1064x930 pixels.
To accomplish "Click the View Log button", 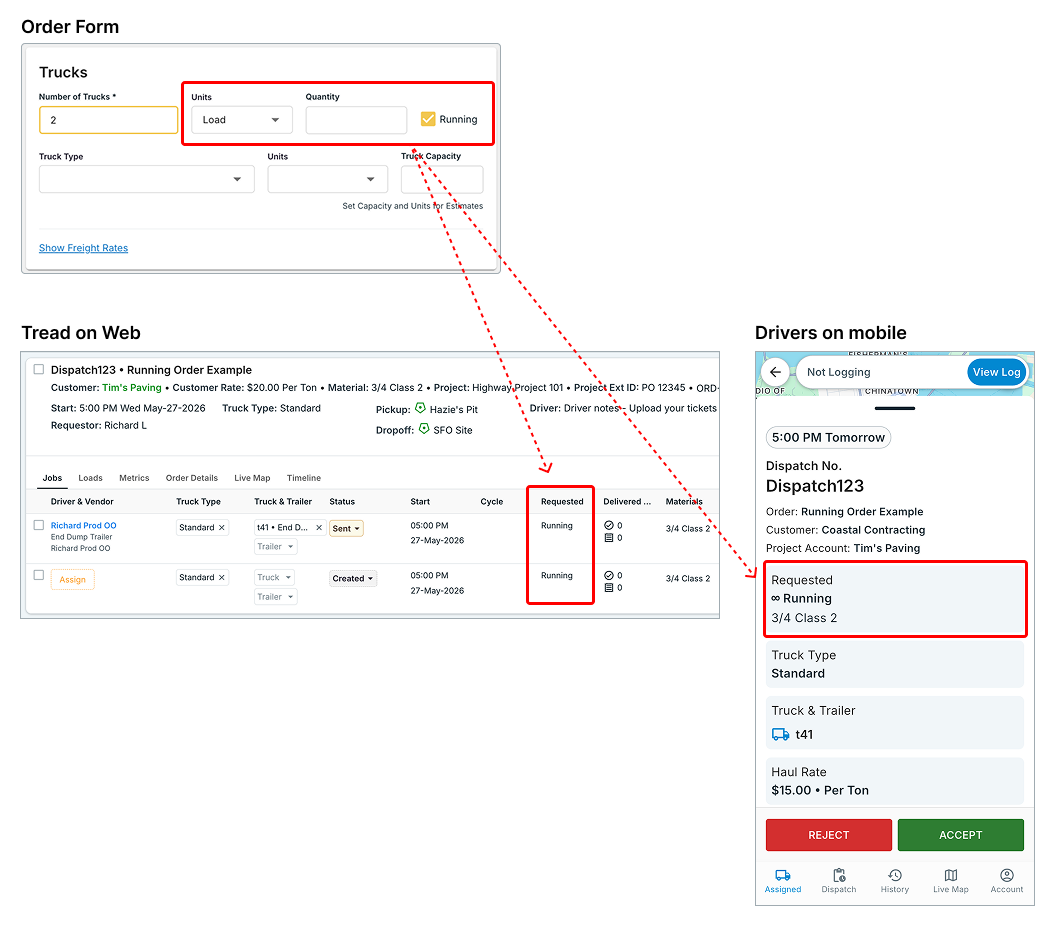I will (x=996, y=372).
